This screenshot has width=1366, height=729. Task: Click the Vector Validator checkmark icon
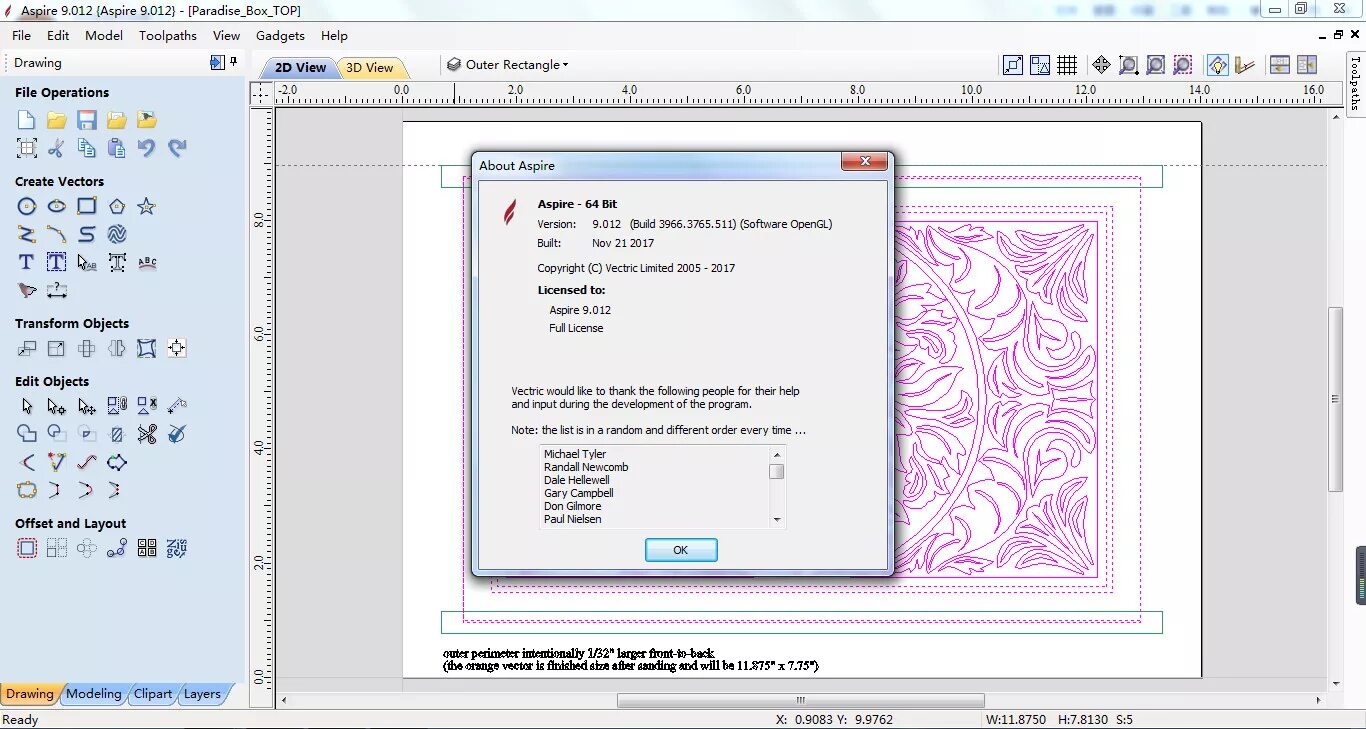pyautogui.click(x=177, y=434)
